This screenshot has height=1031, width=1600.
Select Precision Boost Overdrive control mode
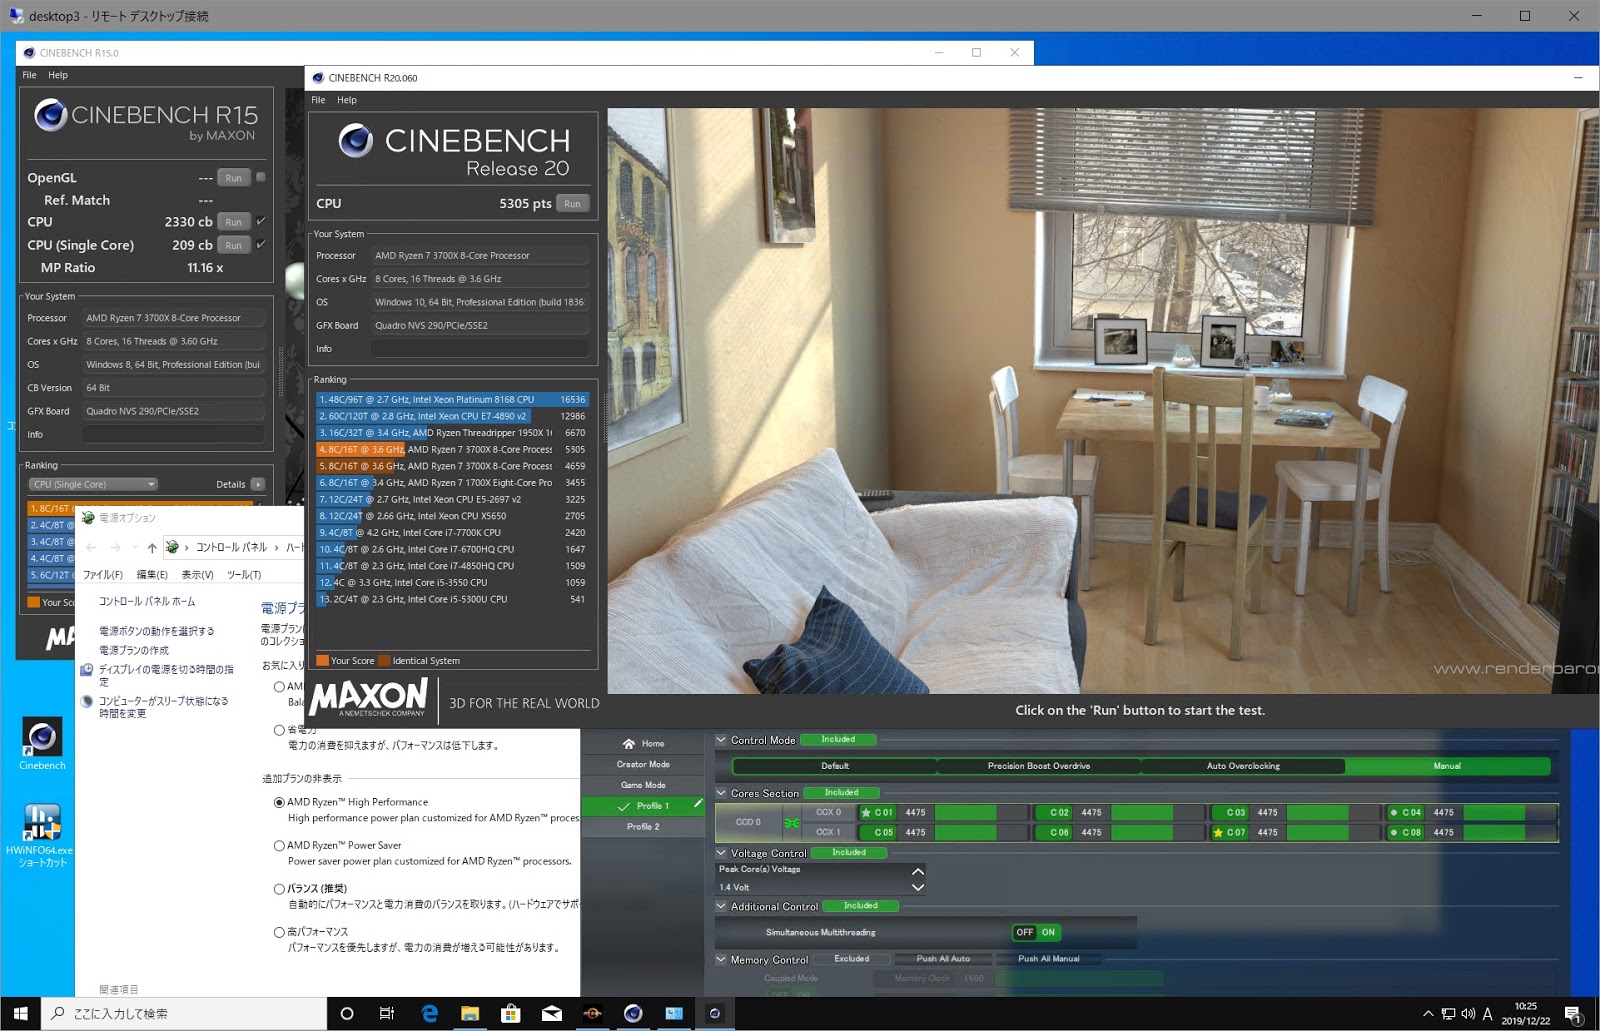pyautogui.click(x=1039, y=766)
